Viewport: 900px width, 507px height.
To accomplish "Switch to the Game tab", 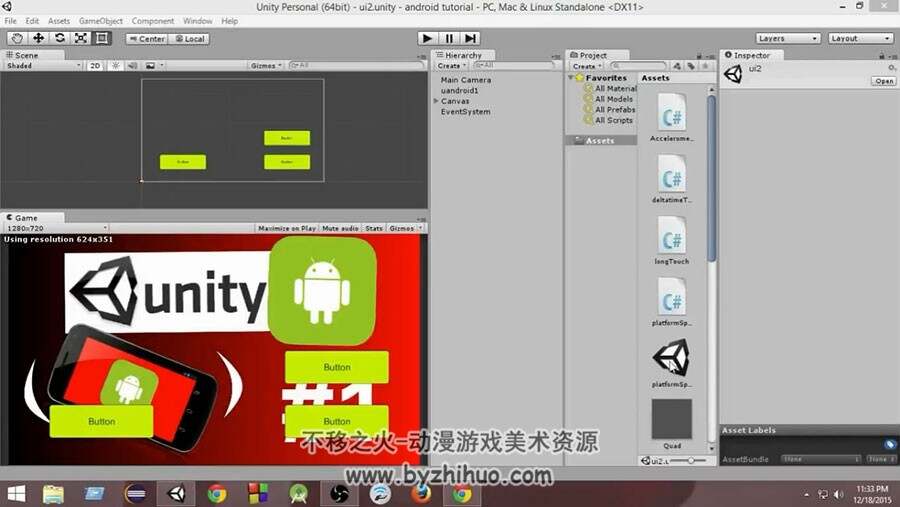I will pos(33,218).
